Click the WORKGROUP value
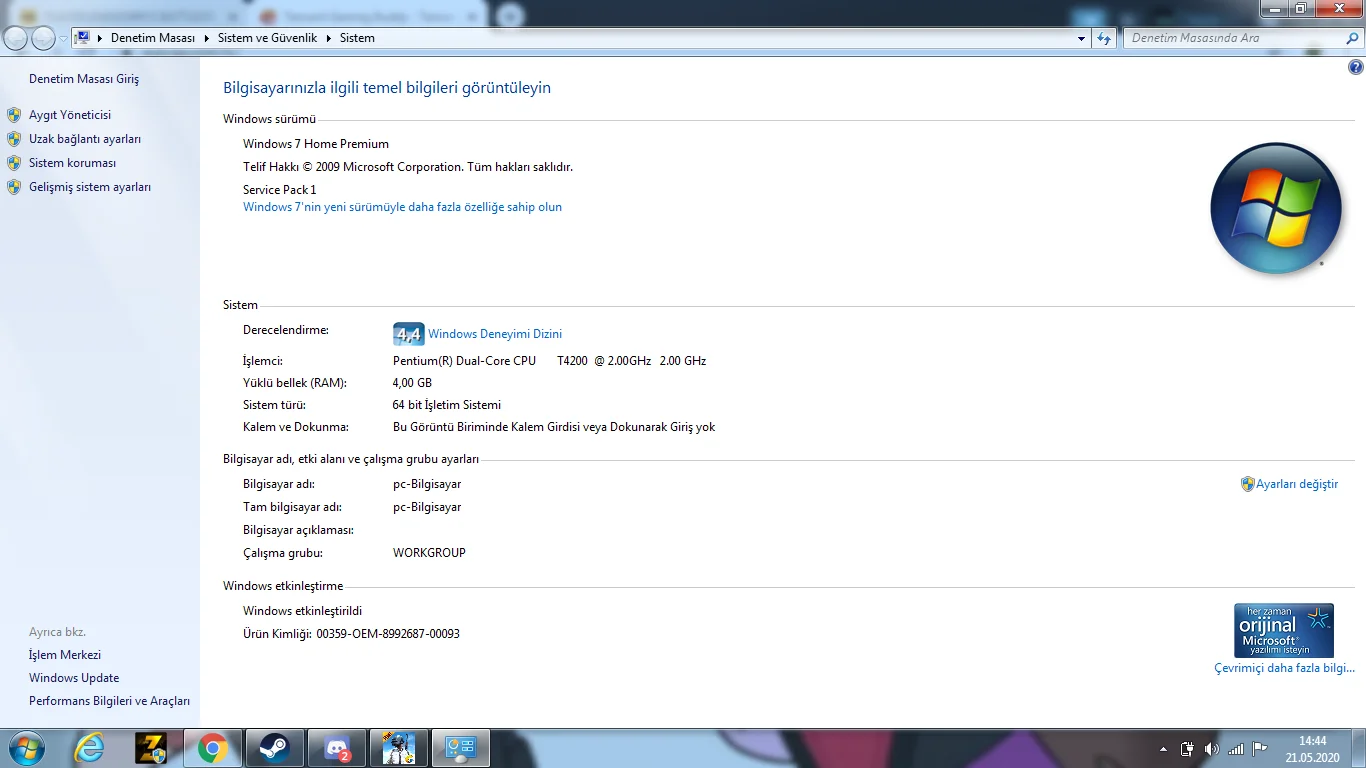 click(x=429, y=553)
